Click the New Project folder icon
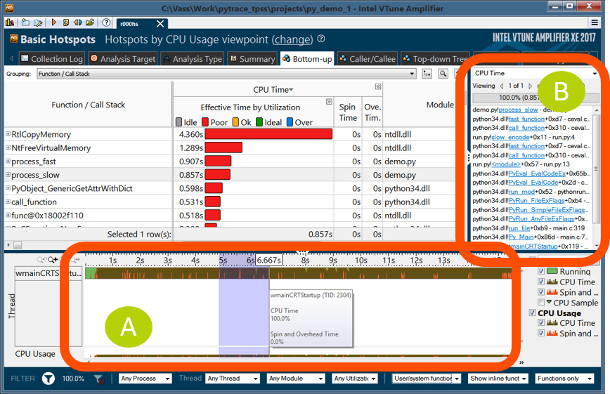The image size is (610, 394). click(25, 23)
